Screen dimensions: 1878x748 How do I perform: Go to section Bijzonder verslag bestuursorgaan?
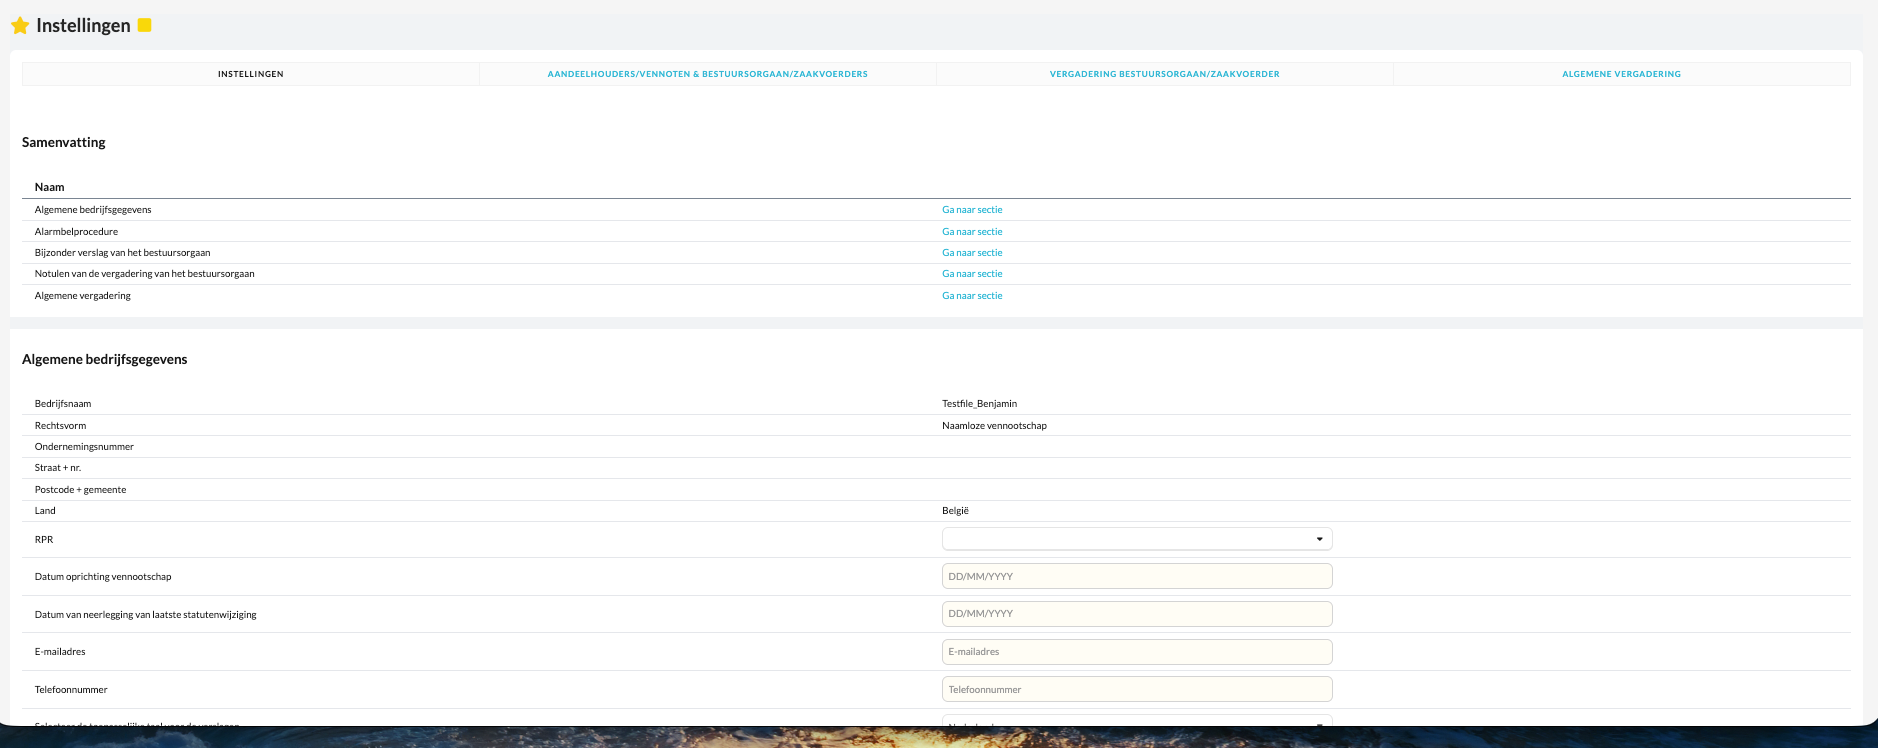972,253
